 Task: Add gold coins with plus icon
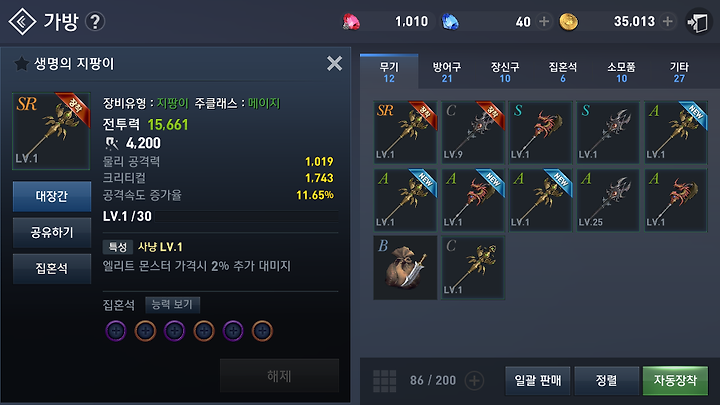(x=668, y=21)
